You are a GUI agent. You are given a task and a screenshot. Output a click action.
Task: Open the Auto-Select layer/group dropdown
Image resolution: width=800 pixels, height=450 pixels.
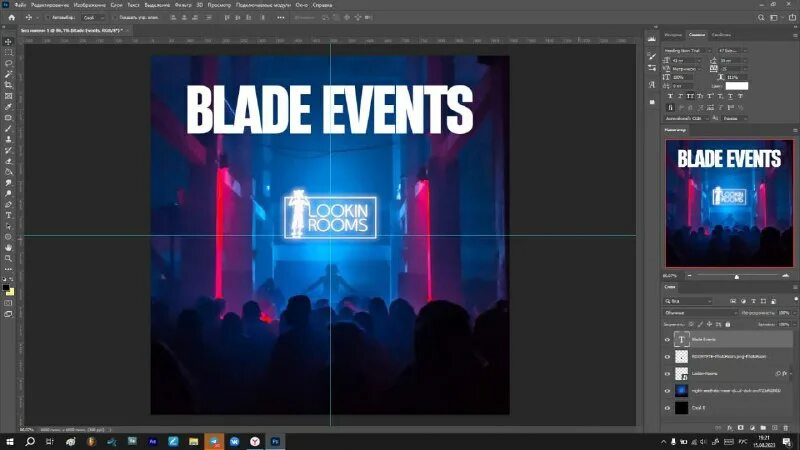pos(93,17)
